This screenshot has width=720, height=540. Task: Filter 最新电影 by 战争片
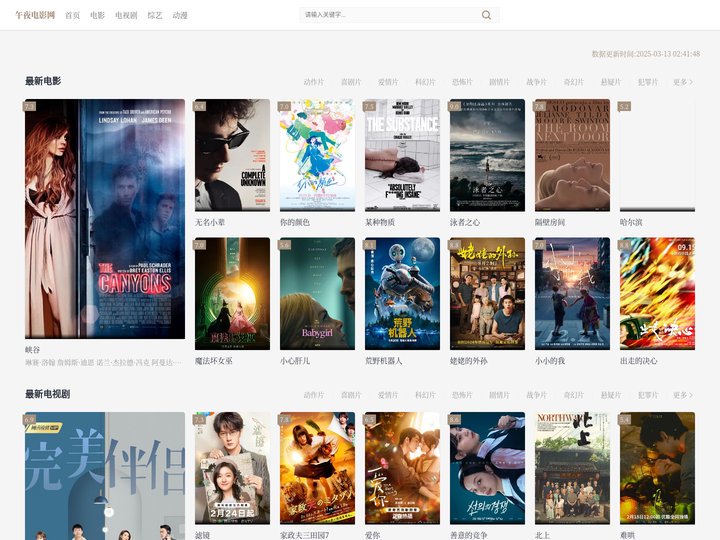536,82
